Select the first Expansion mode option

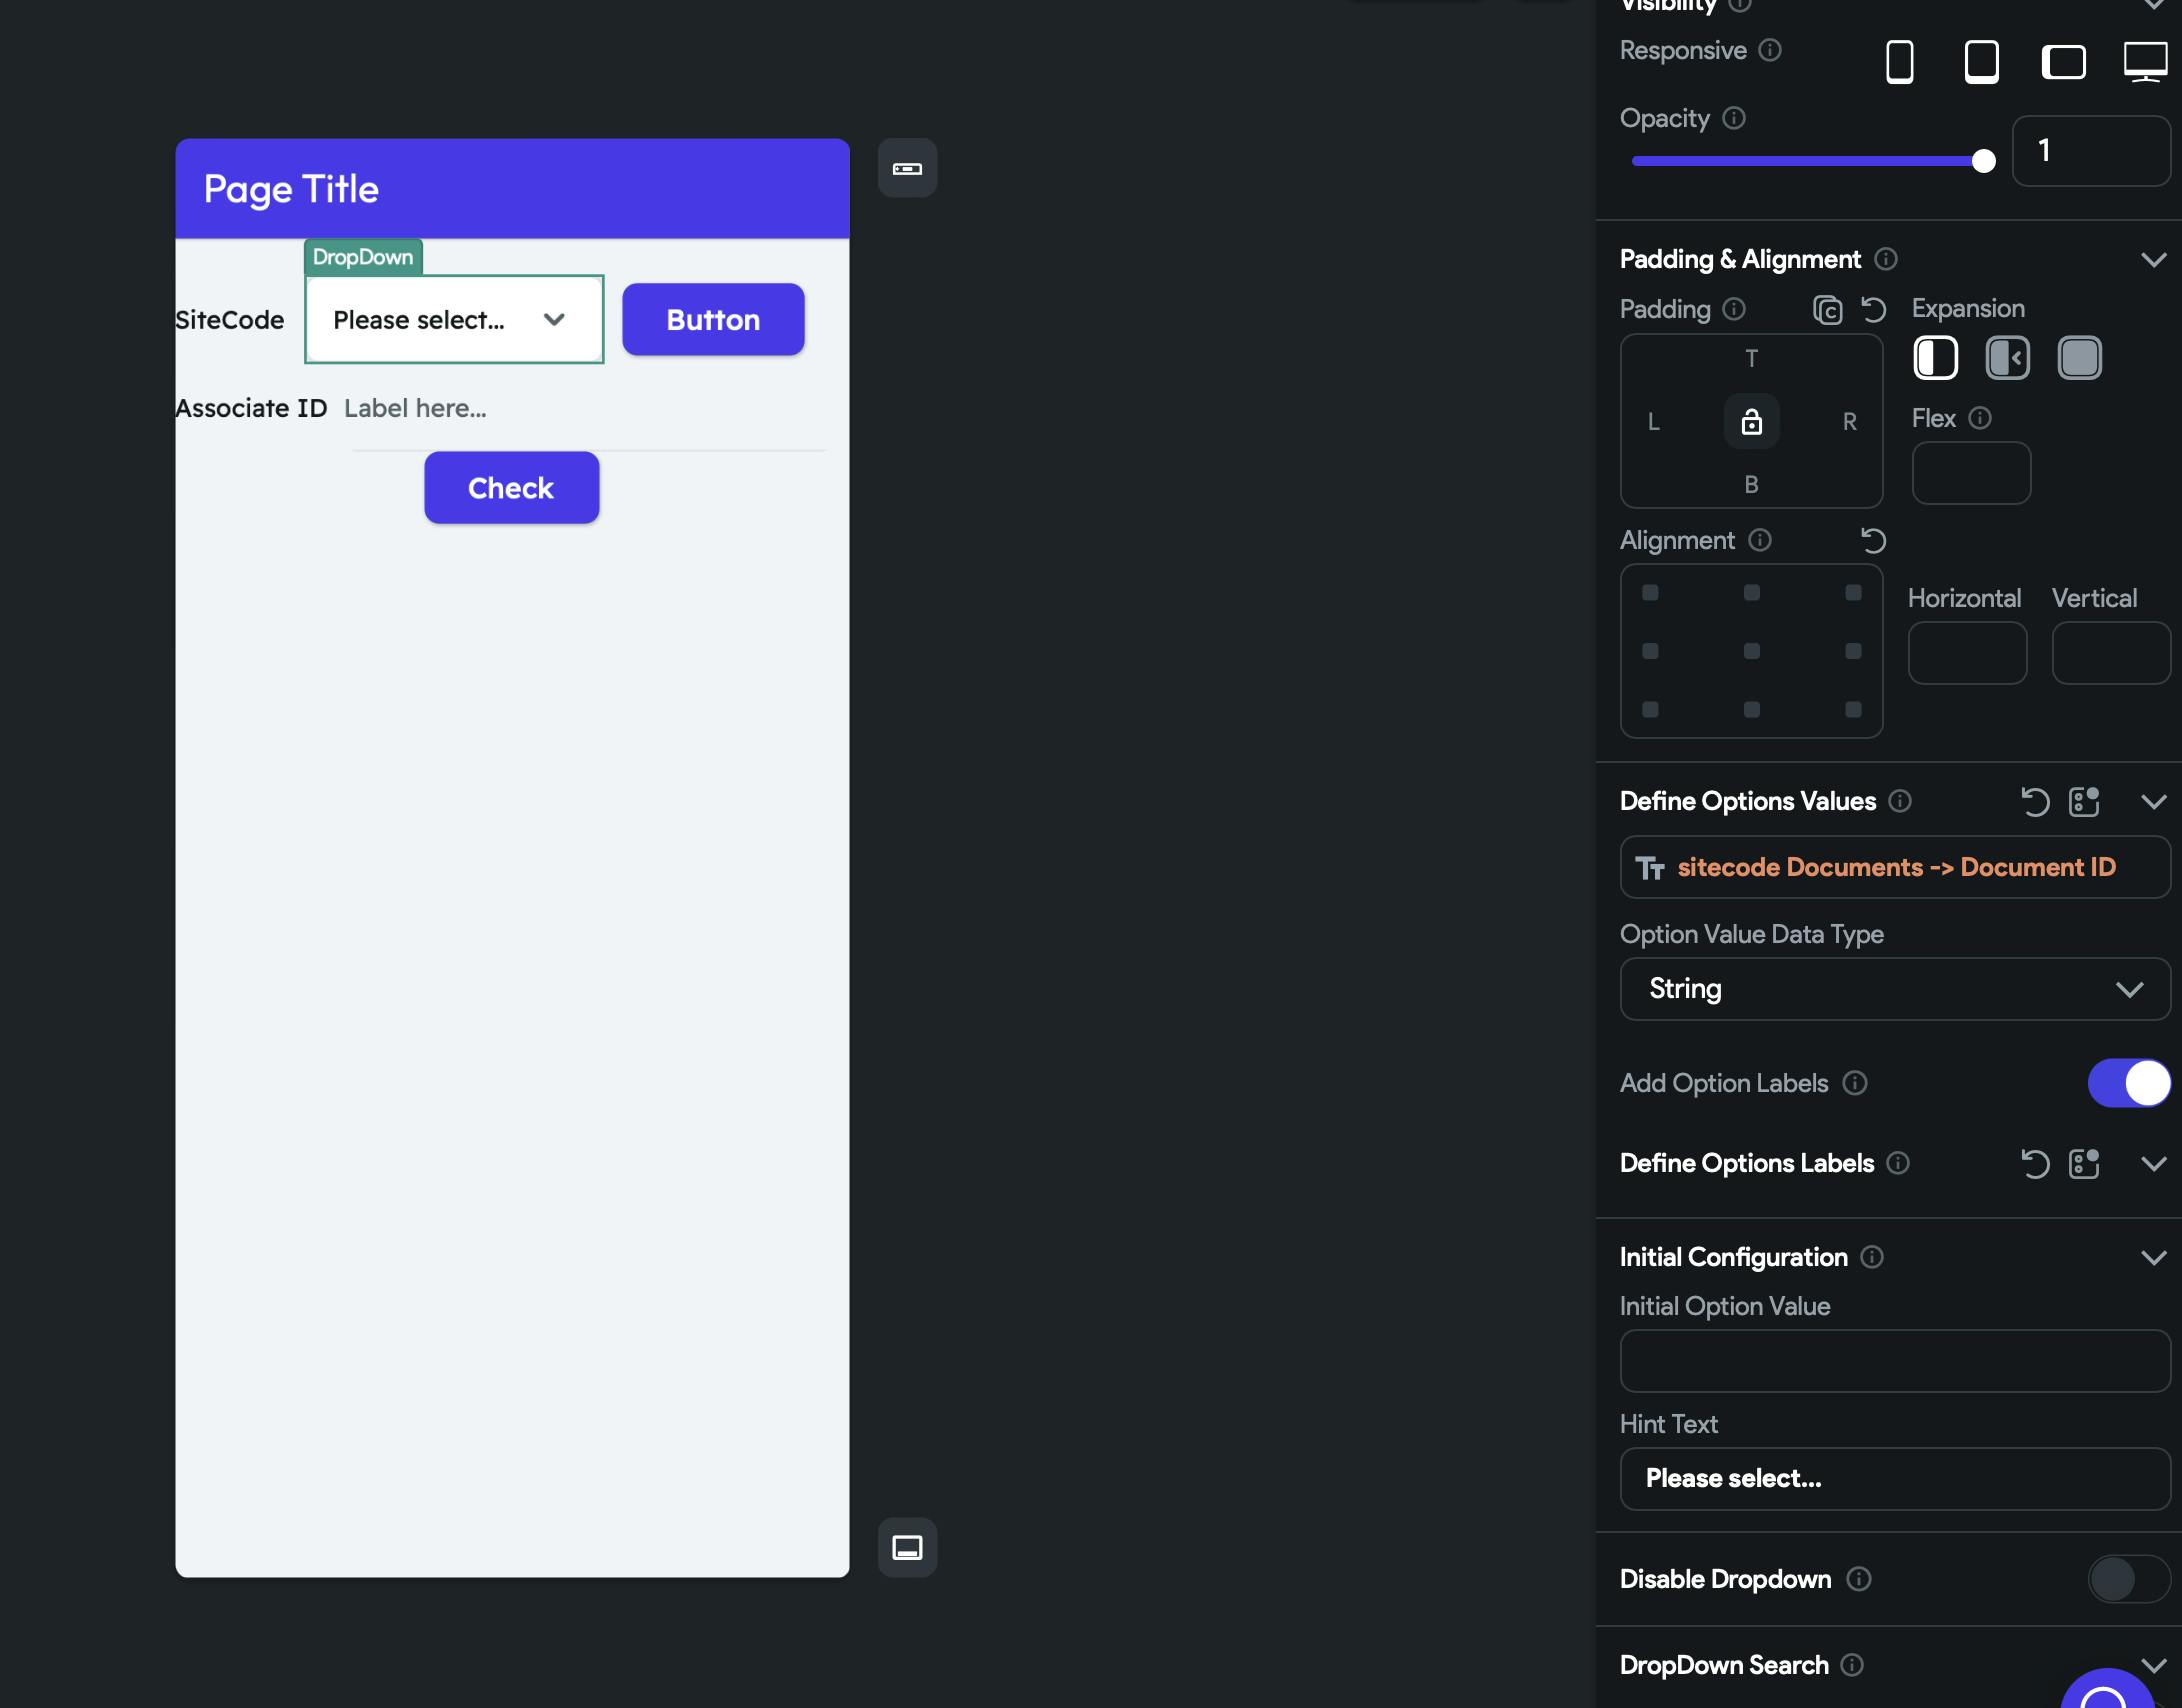(1935, 358)
